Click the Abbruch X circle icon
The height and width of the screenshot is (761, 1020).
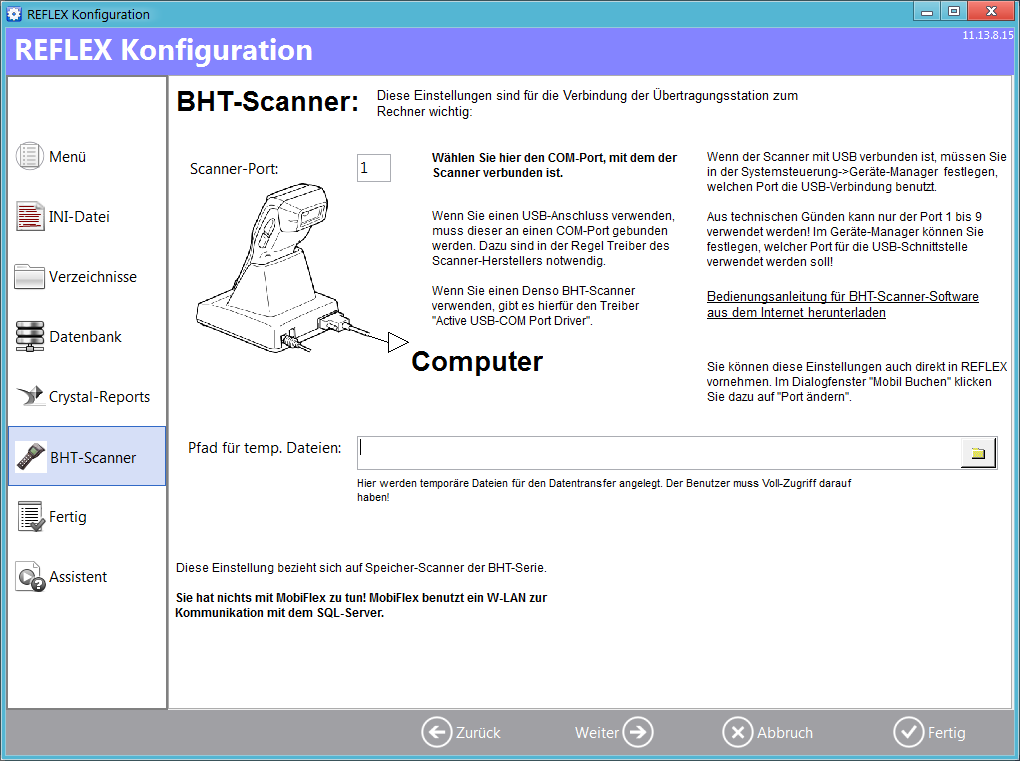[738, 732]
